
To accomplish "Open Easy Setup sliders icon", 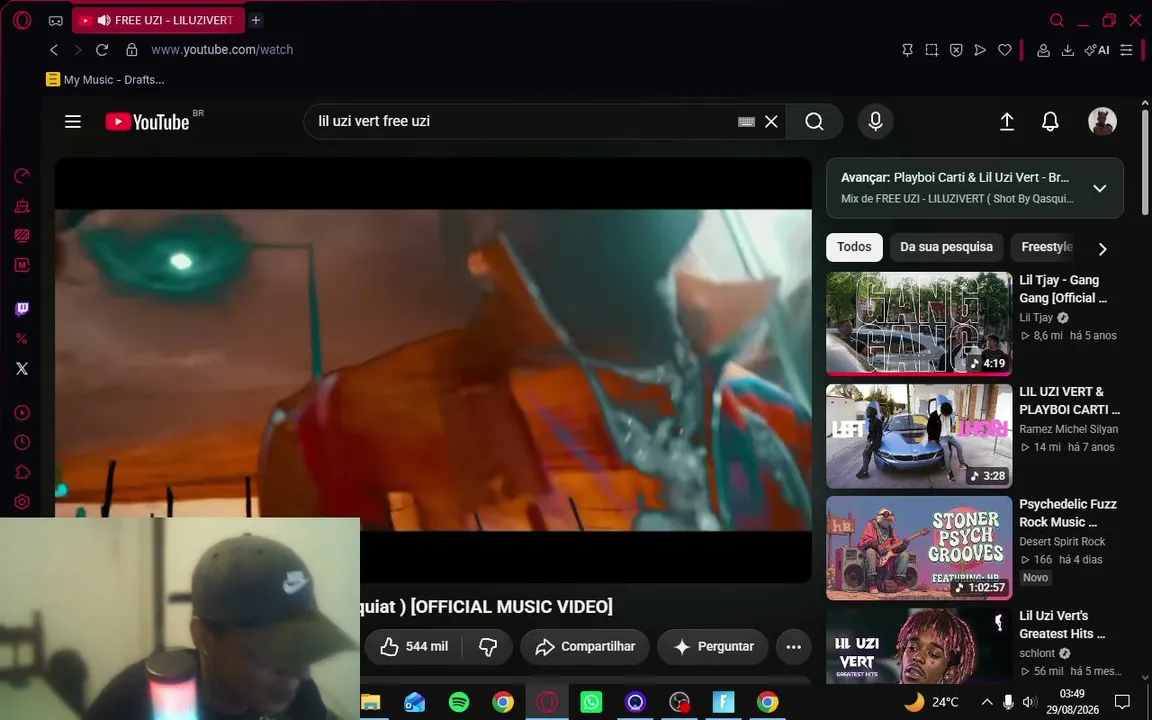I will [1126, 50].
